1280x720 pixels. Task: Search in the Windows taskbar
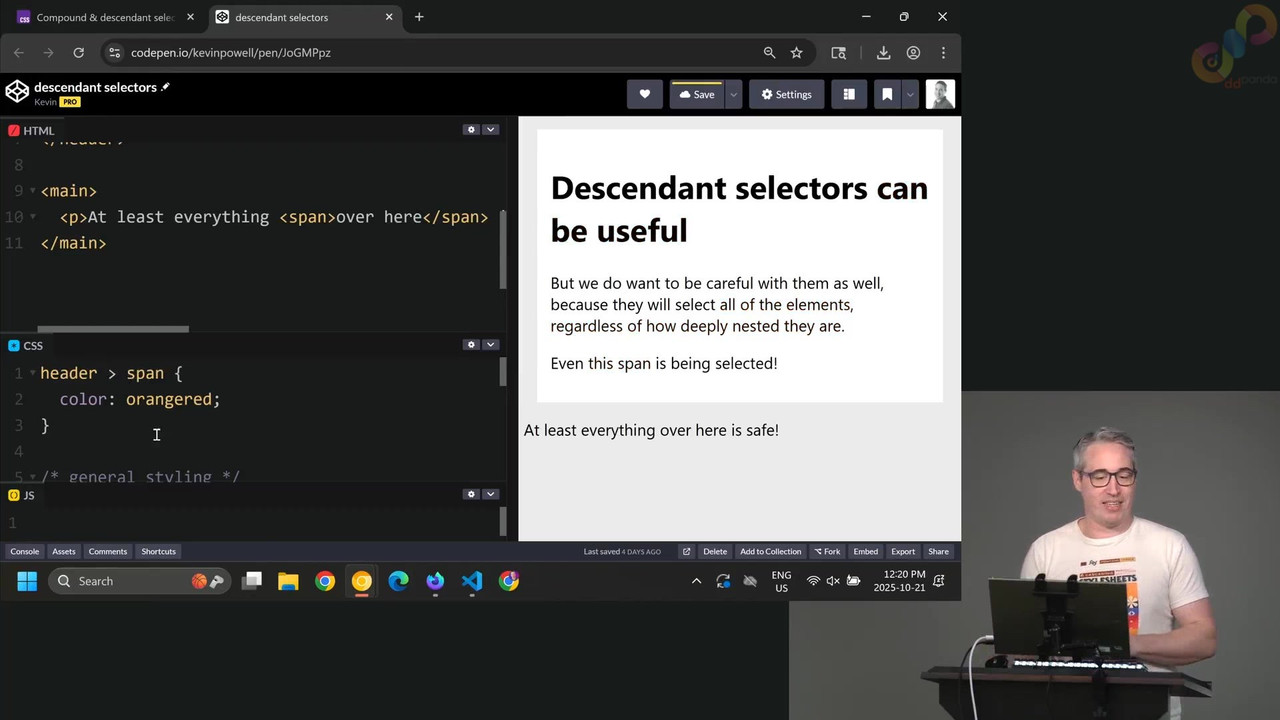tap(138, 581)
